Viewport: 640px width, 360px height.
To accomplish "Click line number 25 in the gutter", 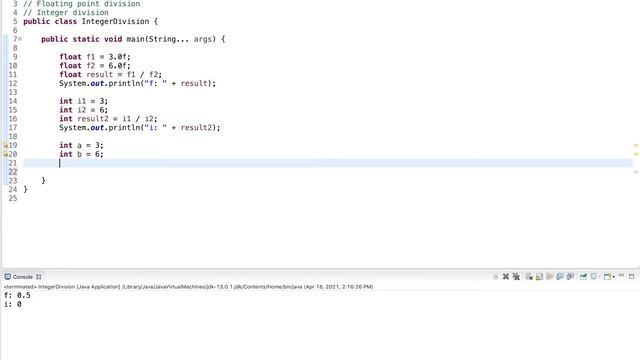I will click(x=13, y=198).
